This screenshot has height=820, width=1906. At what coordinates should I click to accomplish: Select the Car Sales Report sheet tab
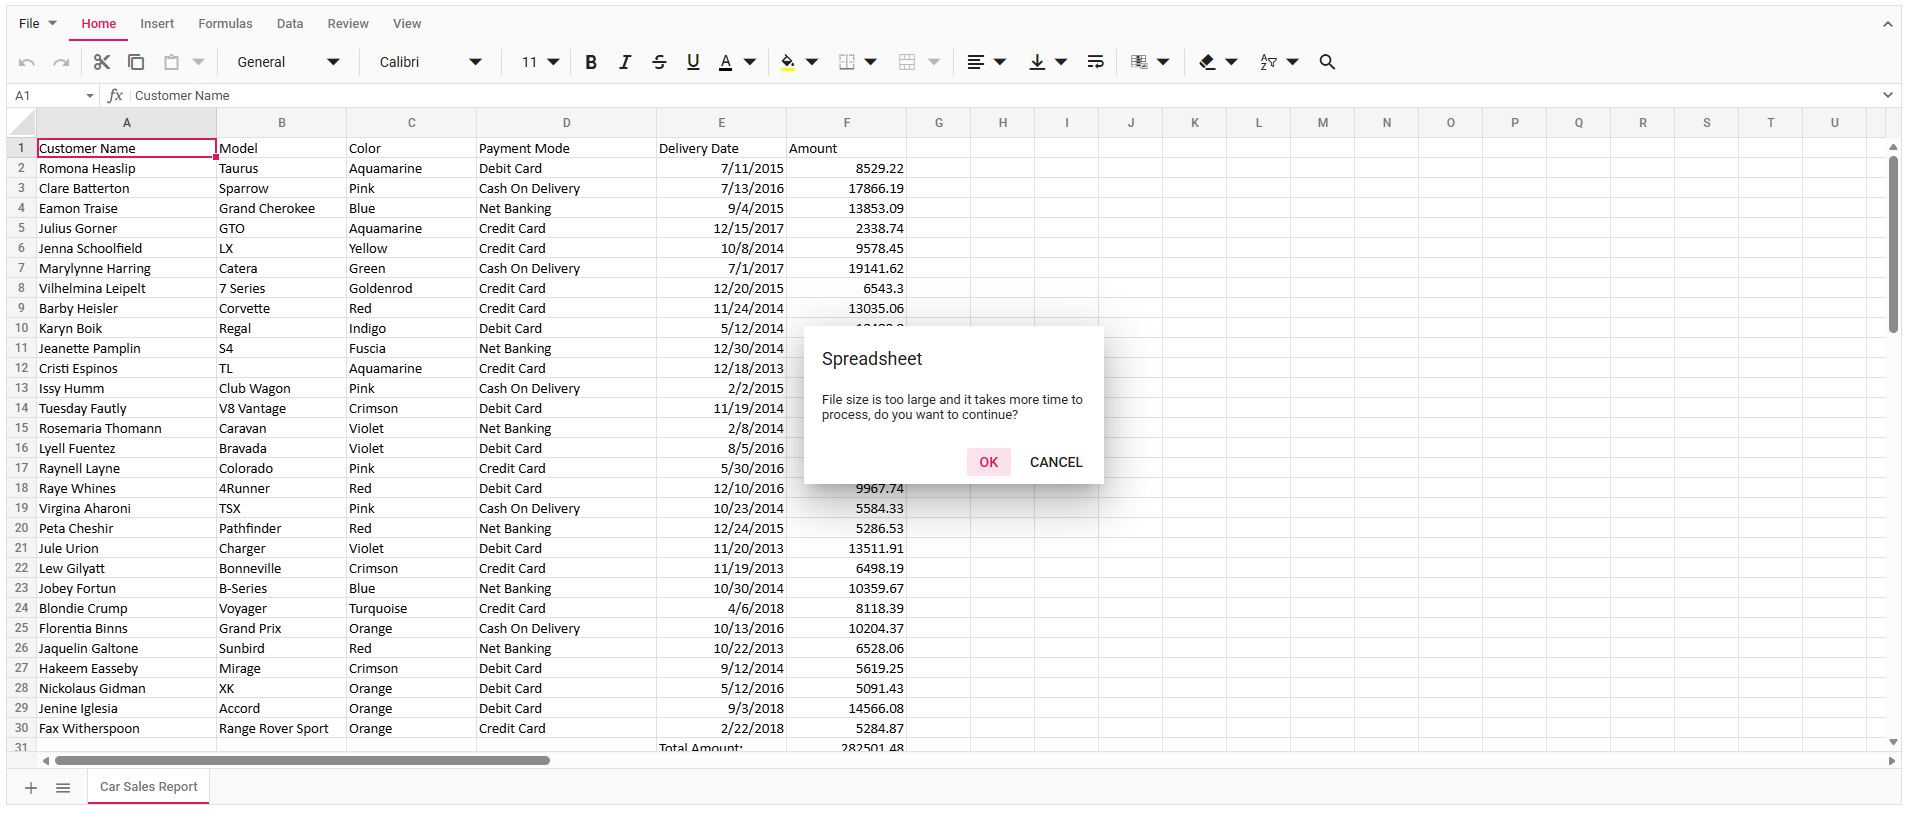pyautogui.click(x=149, y=787)
